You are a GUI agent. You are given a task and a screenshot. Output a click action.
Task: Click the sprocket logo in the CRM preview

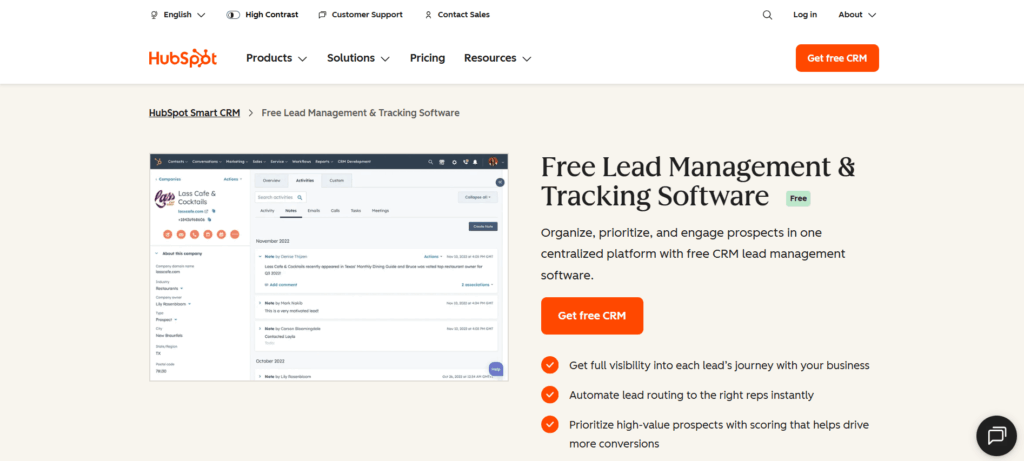(158, 162)
